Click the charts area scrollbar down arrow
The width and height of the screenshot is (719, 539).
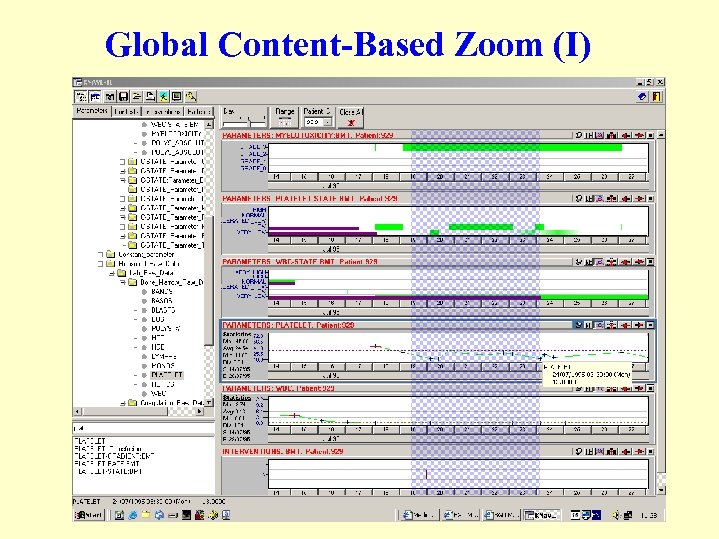point(661,490)
